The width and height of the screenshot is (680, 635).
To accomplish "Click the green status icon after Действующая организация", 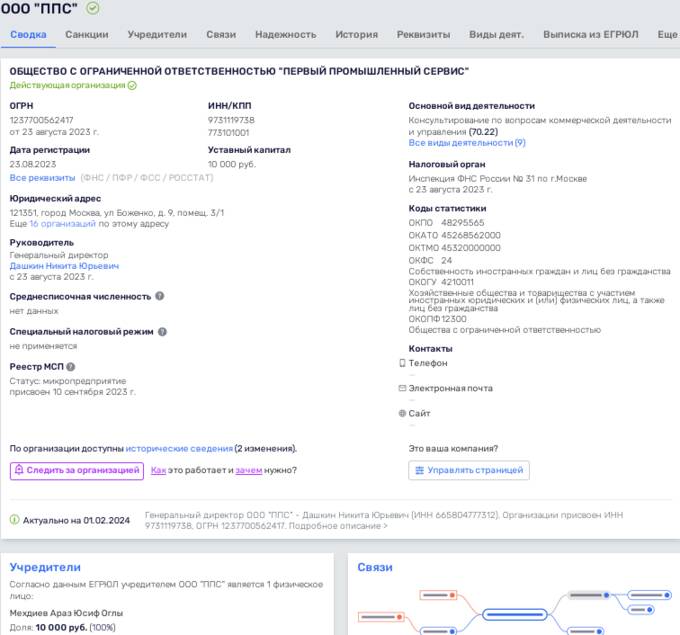I will [132, 86].
